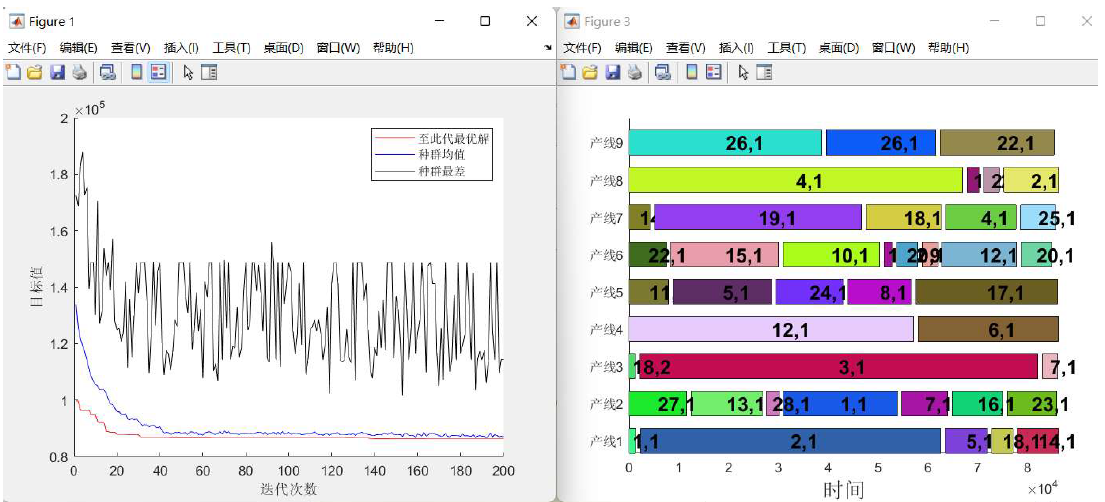Viewport: 1105px width, 502px height.
Task: Maximize the Figure 1 window
Action: point(485,22)
